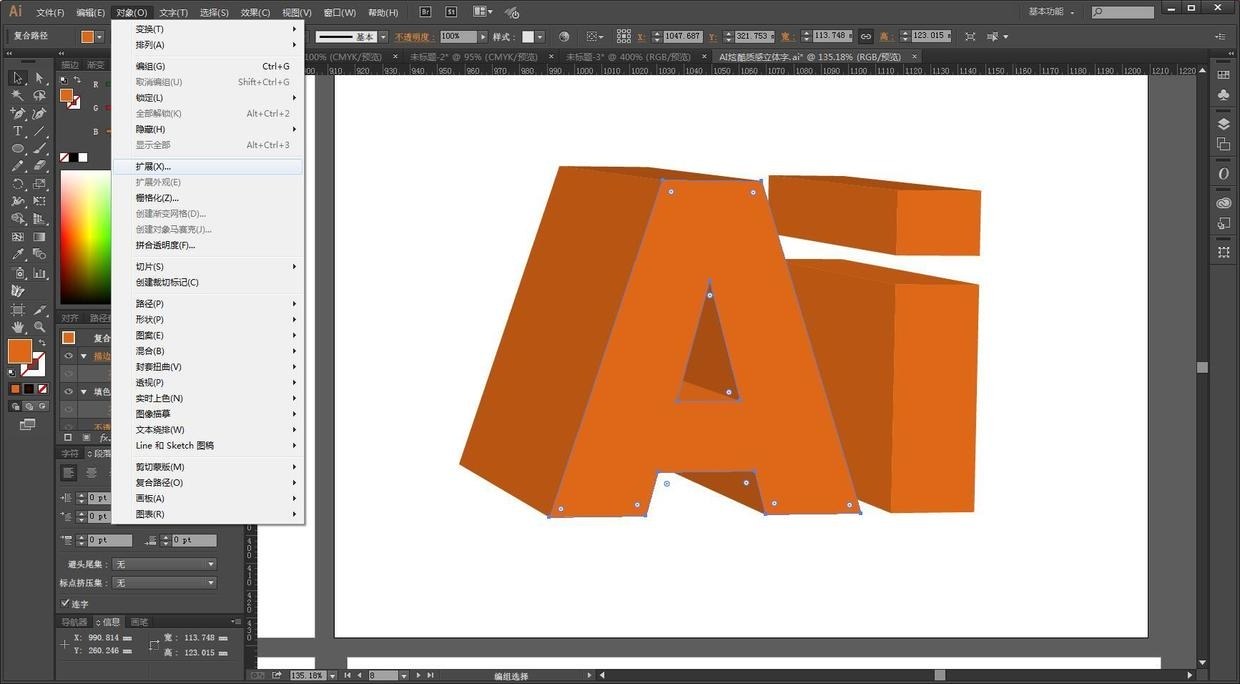Open the 标点挤压集 dropdown
This screenshot has height=684, width=1240.
click(x=164, y=583)
